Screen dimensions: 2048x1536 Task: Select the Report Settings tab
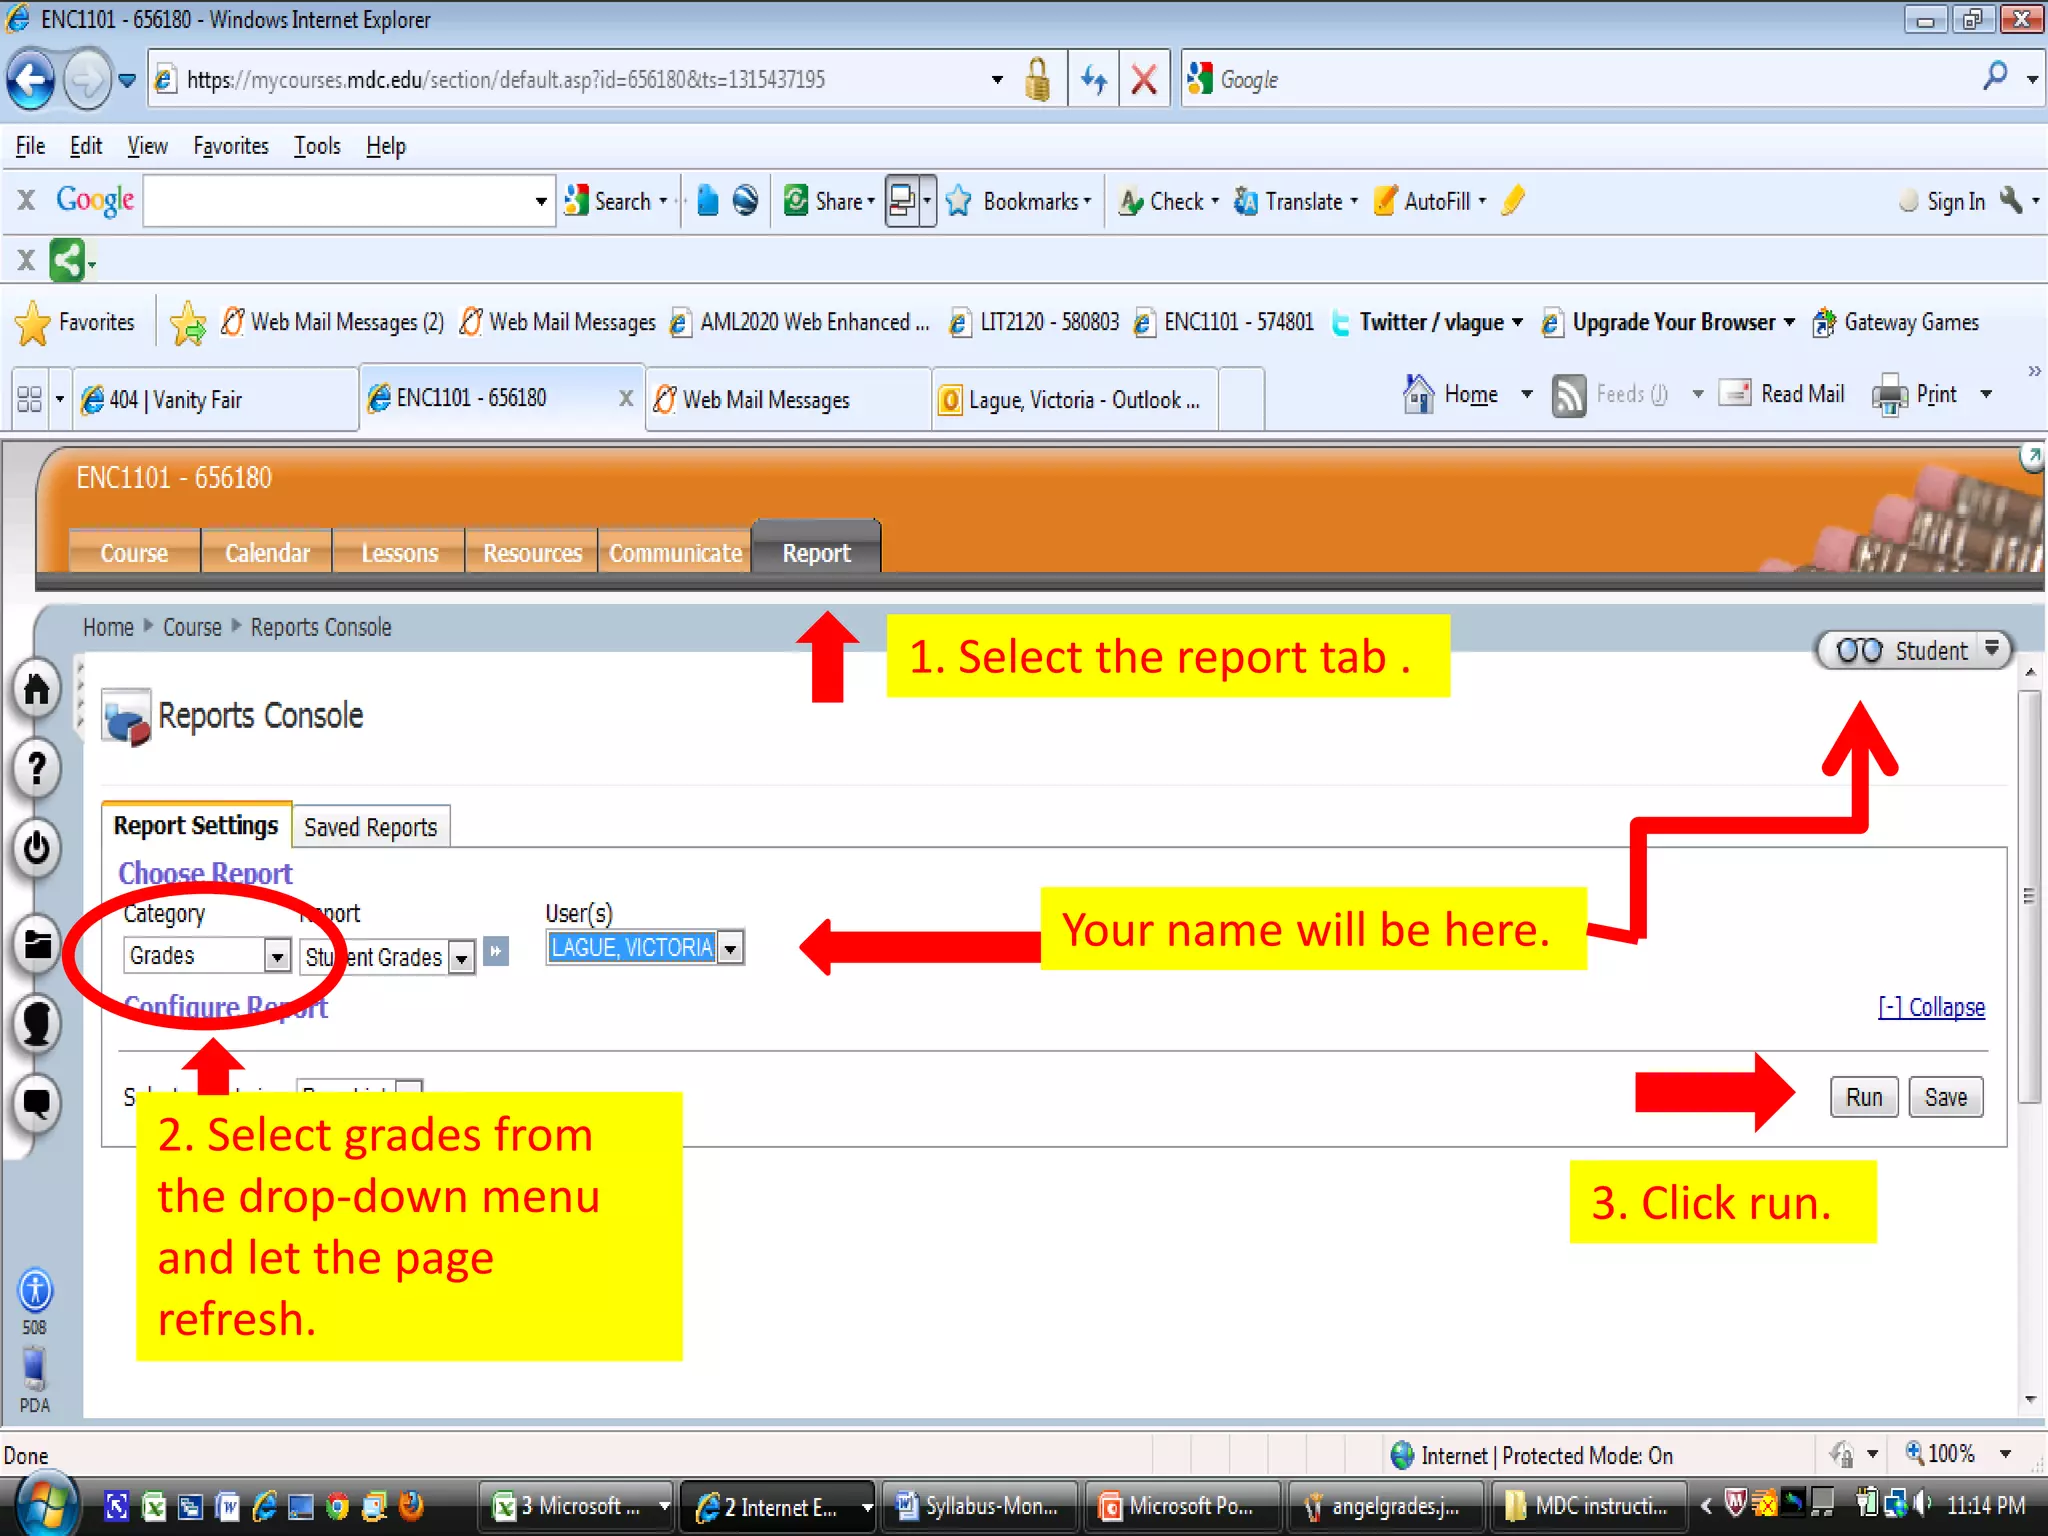point(196,825)
